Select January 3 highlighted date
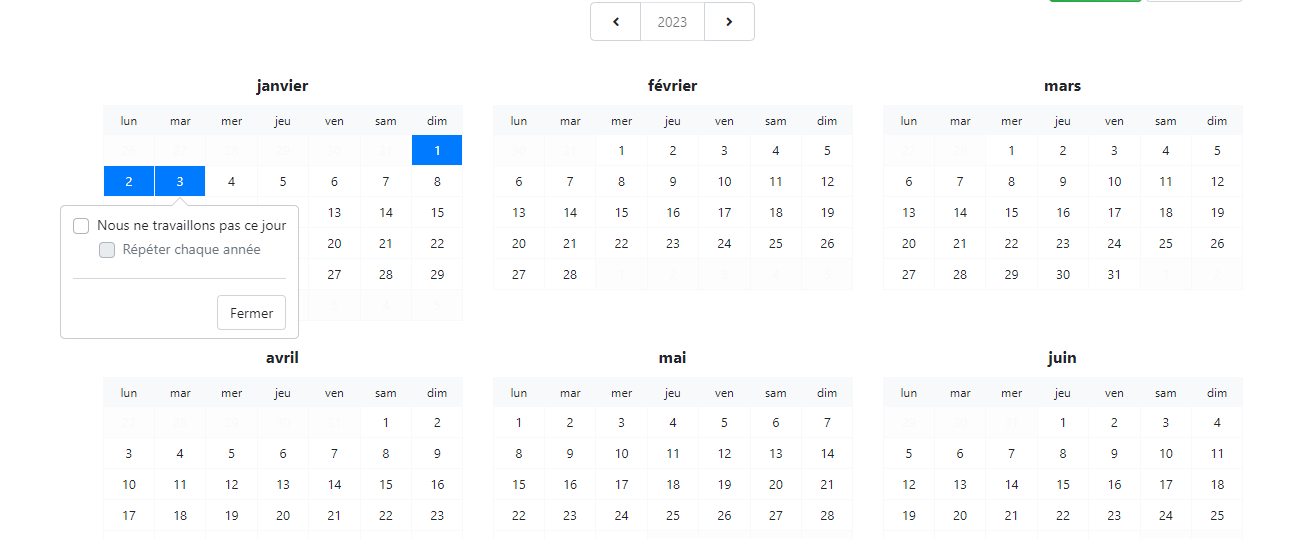 (x=180, y=182)
